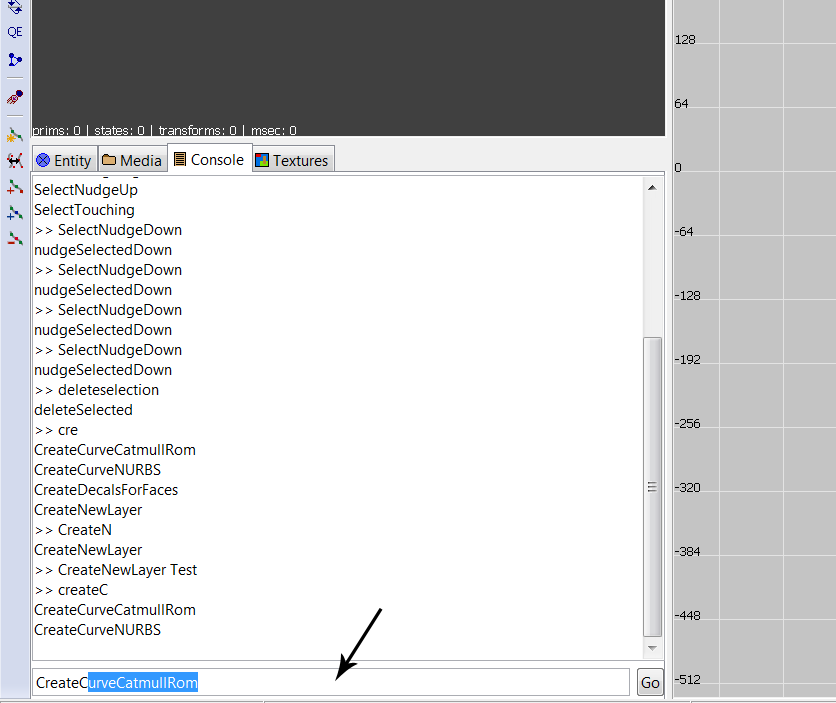Select the QE drag tool
This screenshot has height=703, width=836.
pyautogui.click(x=15, y=32)
